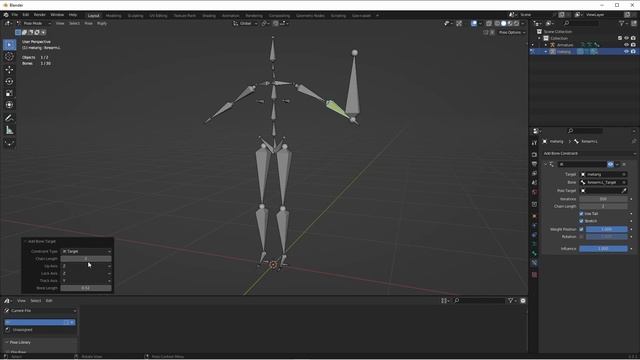Select the Move tool
Viewport: 640px width, 360px height.
point(9,70)
